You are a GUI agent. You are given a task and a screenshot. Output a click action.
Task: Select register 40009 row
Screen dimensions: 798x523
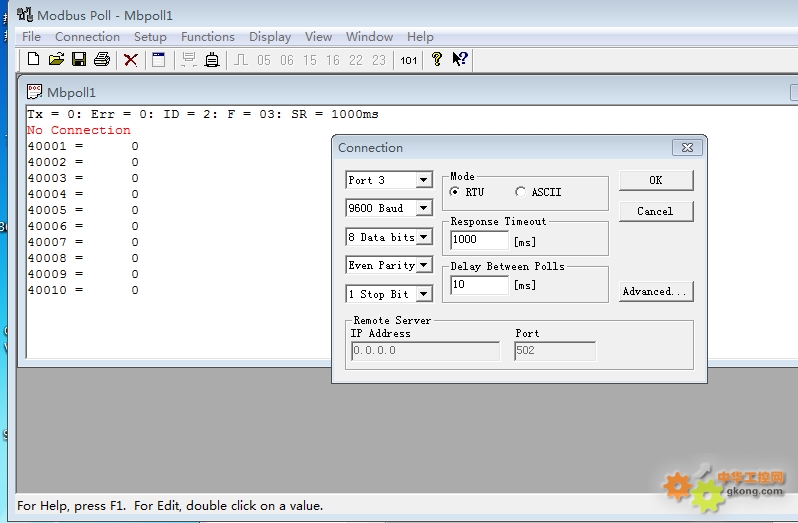tap(83, 274)
